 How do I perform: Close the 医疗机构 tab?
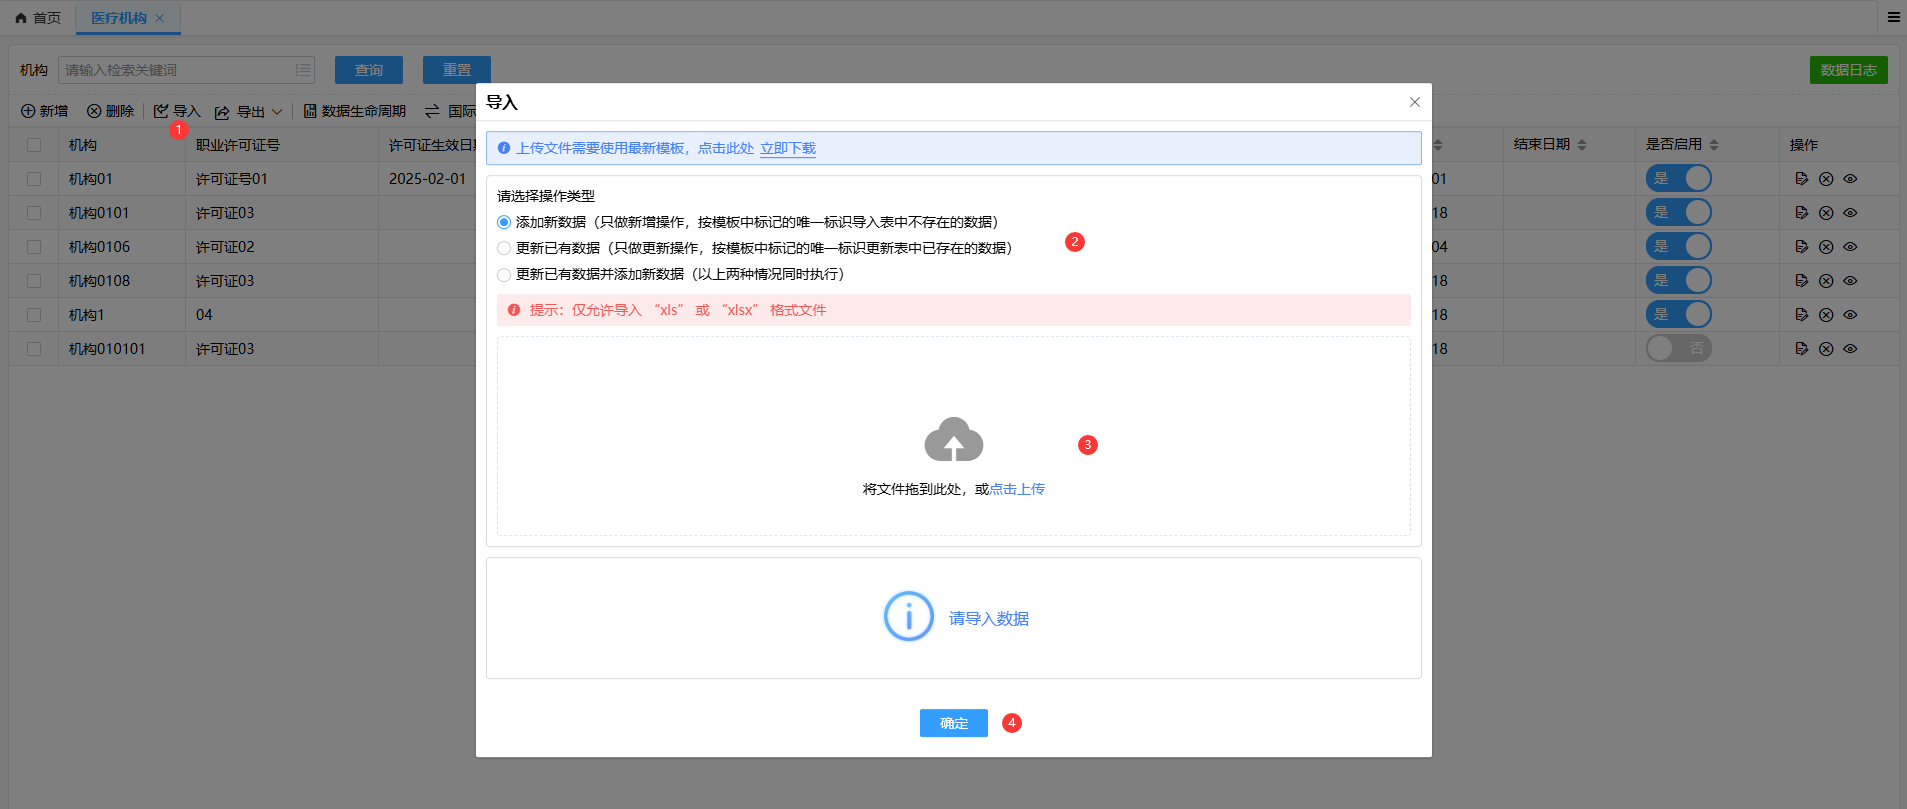(x=159, y=18)
